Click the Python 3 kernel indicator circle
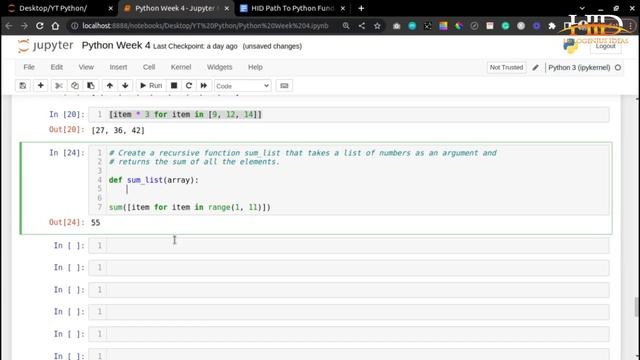Viewport: 640px width, 360px height. click(618, 67)
